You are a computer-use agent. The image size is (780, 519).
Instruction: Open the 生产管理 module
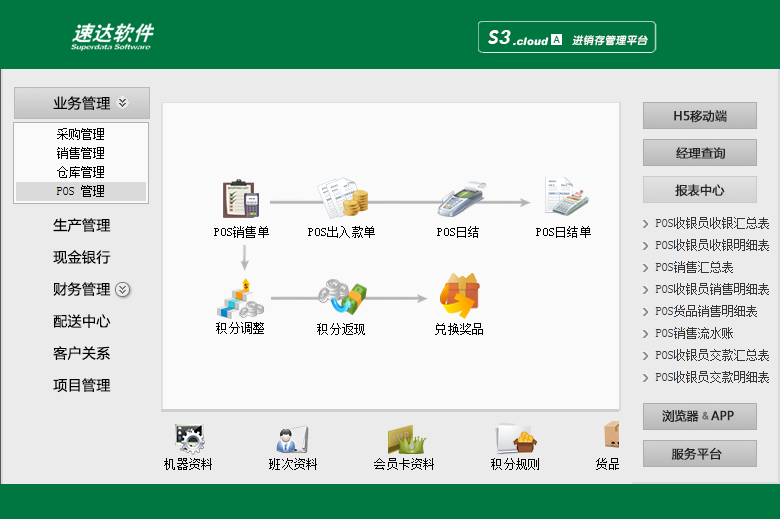coord(82,225)
